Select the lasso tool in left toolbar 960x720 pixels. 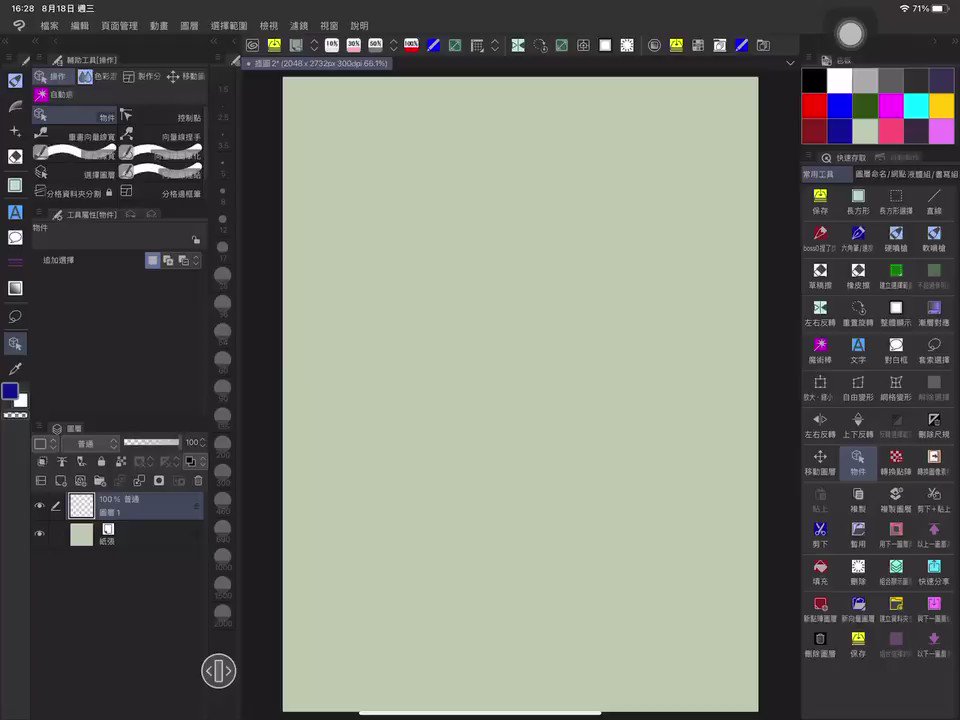[15, 316]
